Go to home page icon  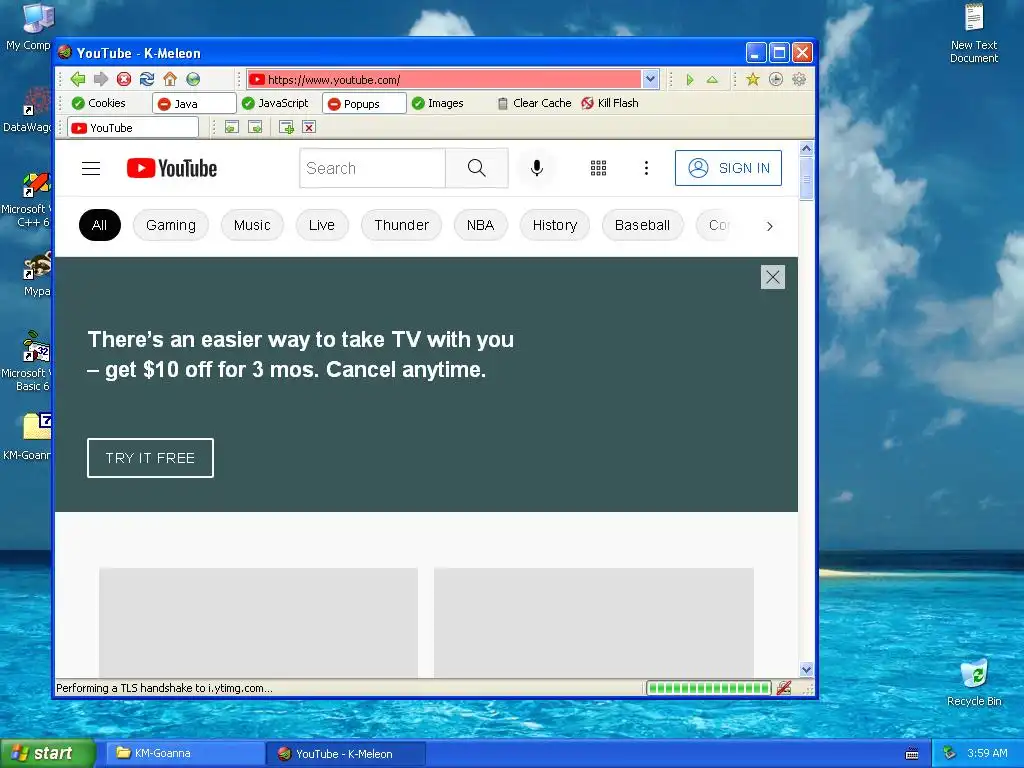coord(170,79)
